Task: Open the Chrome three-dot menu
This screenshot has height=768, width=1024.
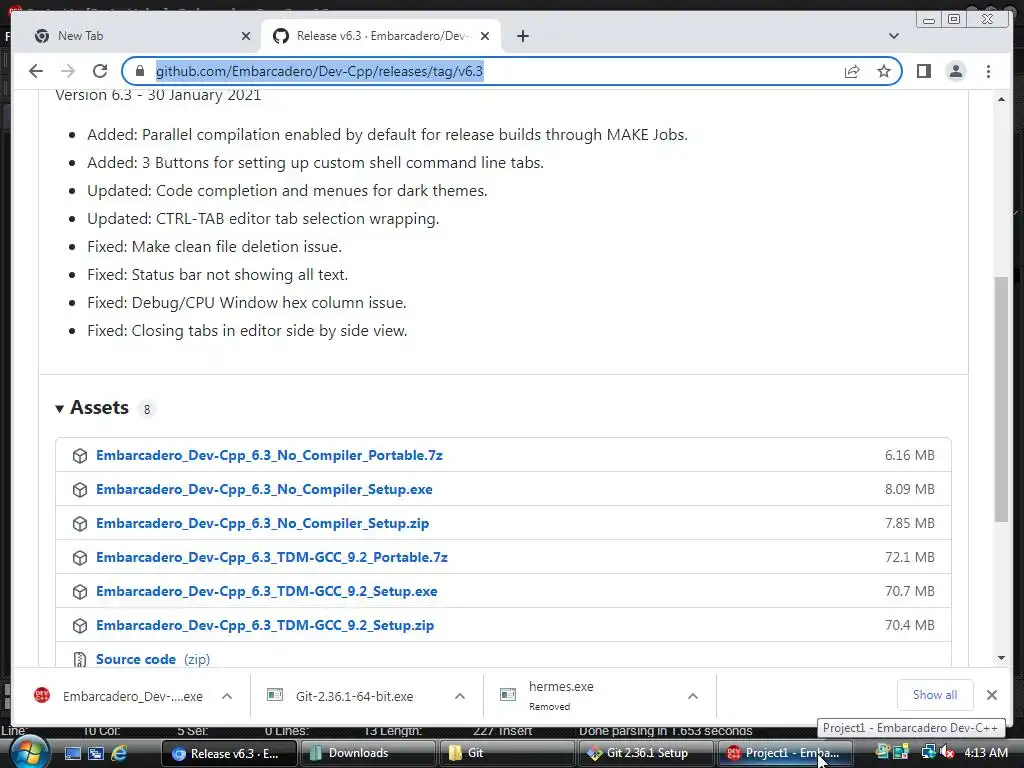Action: point(988,71)
